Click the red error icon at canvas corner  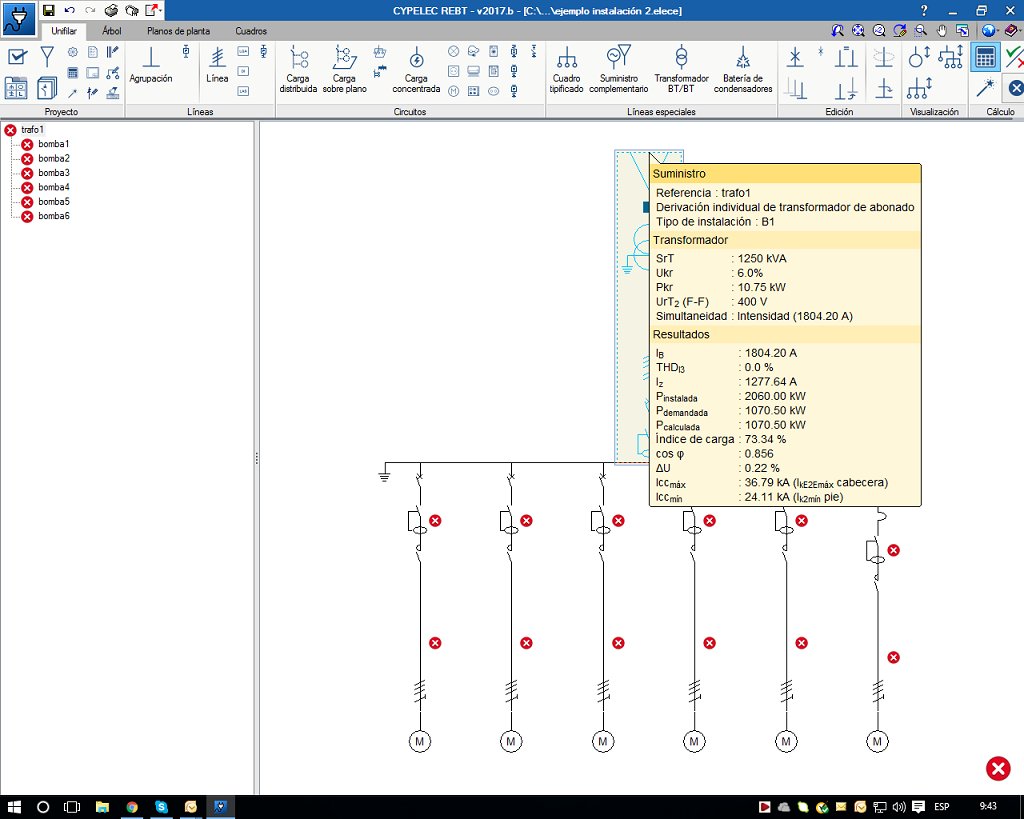(x=998, y=768)
